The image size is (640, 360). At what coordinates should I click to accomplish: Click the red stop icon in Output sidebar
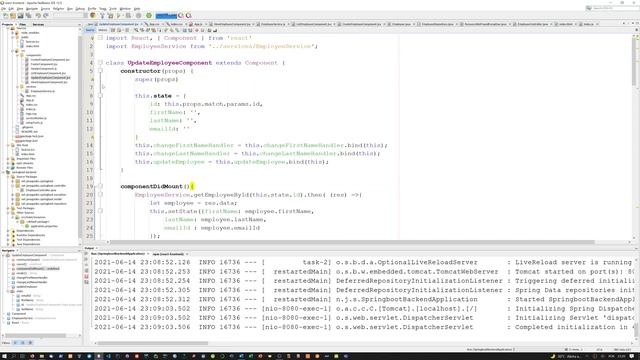[x=87, y=276]
